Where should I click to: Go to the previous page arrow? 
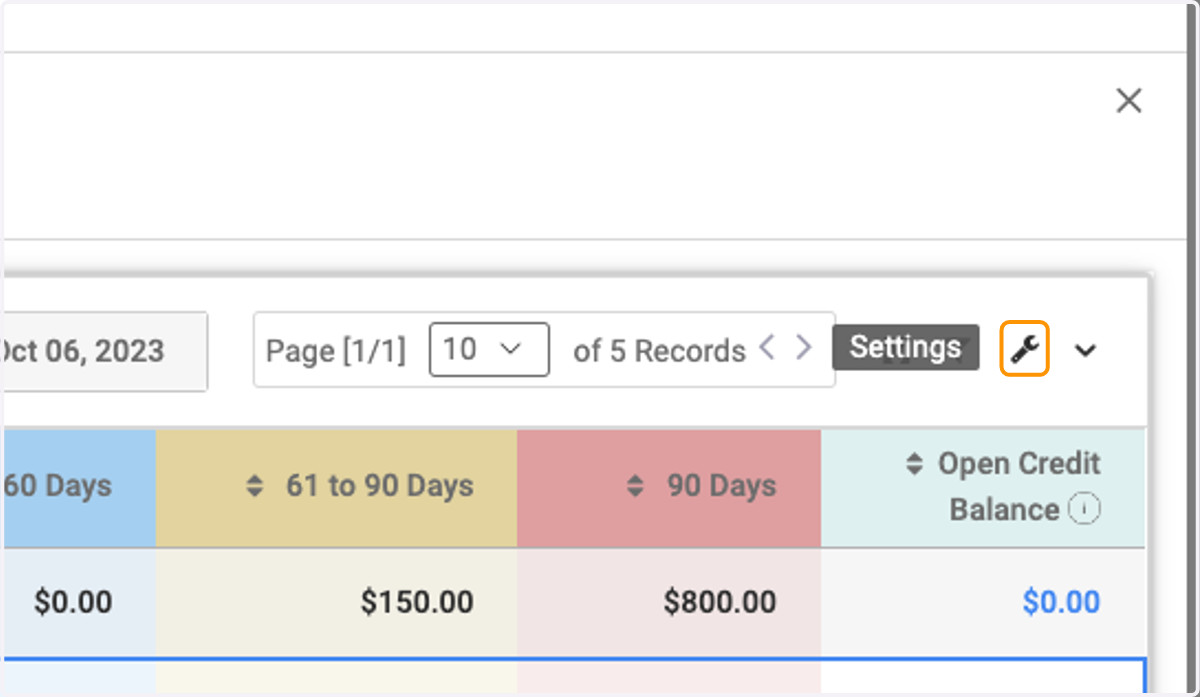(767, 347)
